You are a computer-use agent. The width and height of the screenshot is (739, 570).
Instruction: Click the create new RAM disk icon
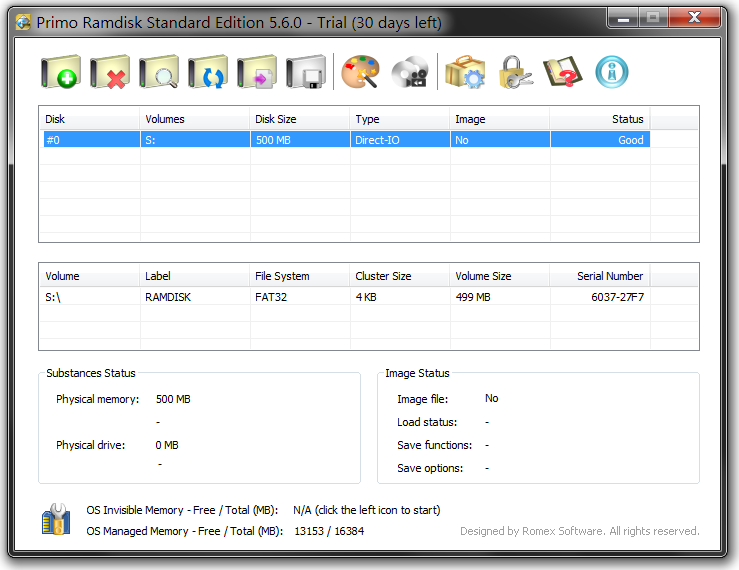click(x=61, y=72)
